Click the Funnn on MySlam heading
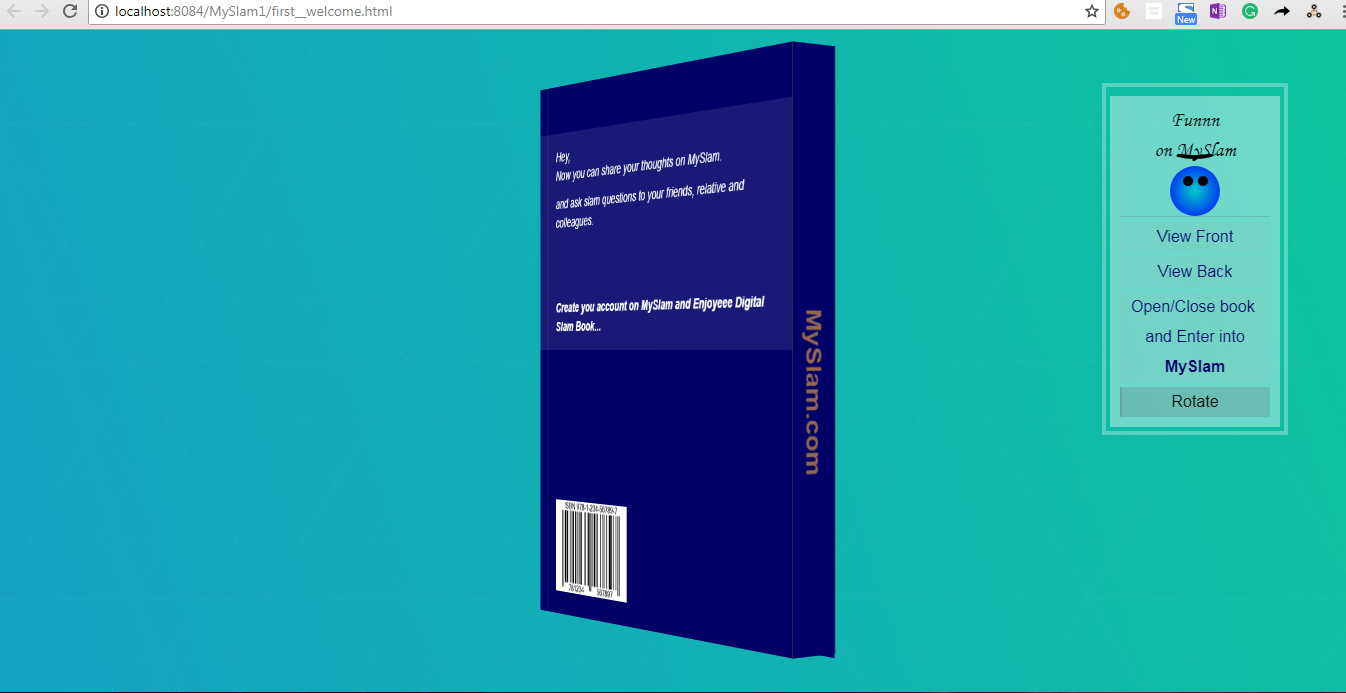Image resolution: width=1346 pixels, height=693 pixels. 1196,136
